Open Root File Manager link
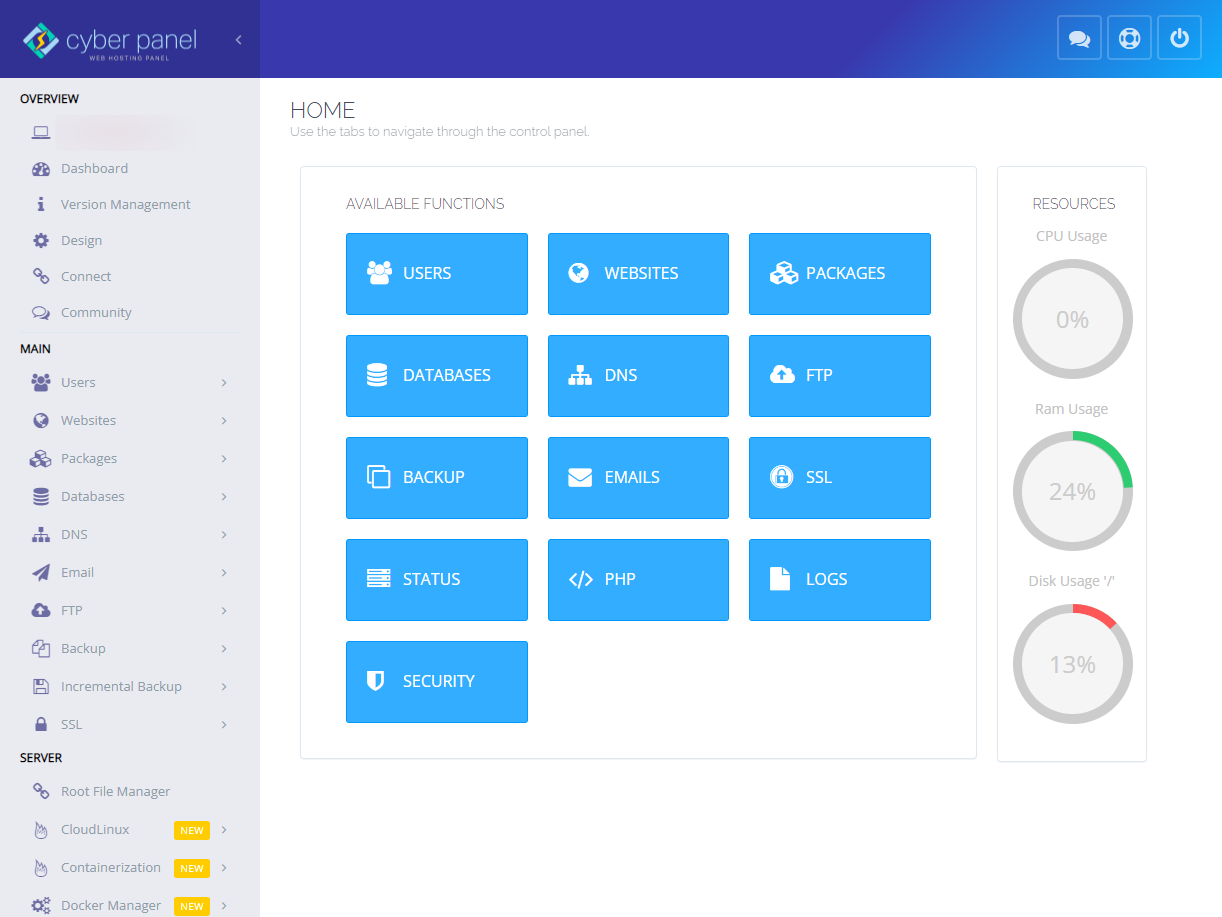Viewport: 1222px width, 917px height. 115,791
